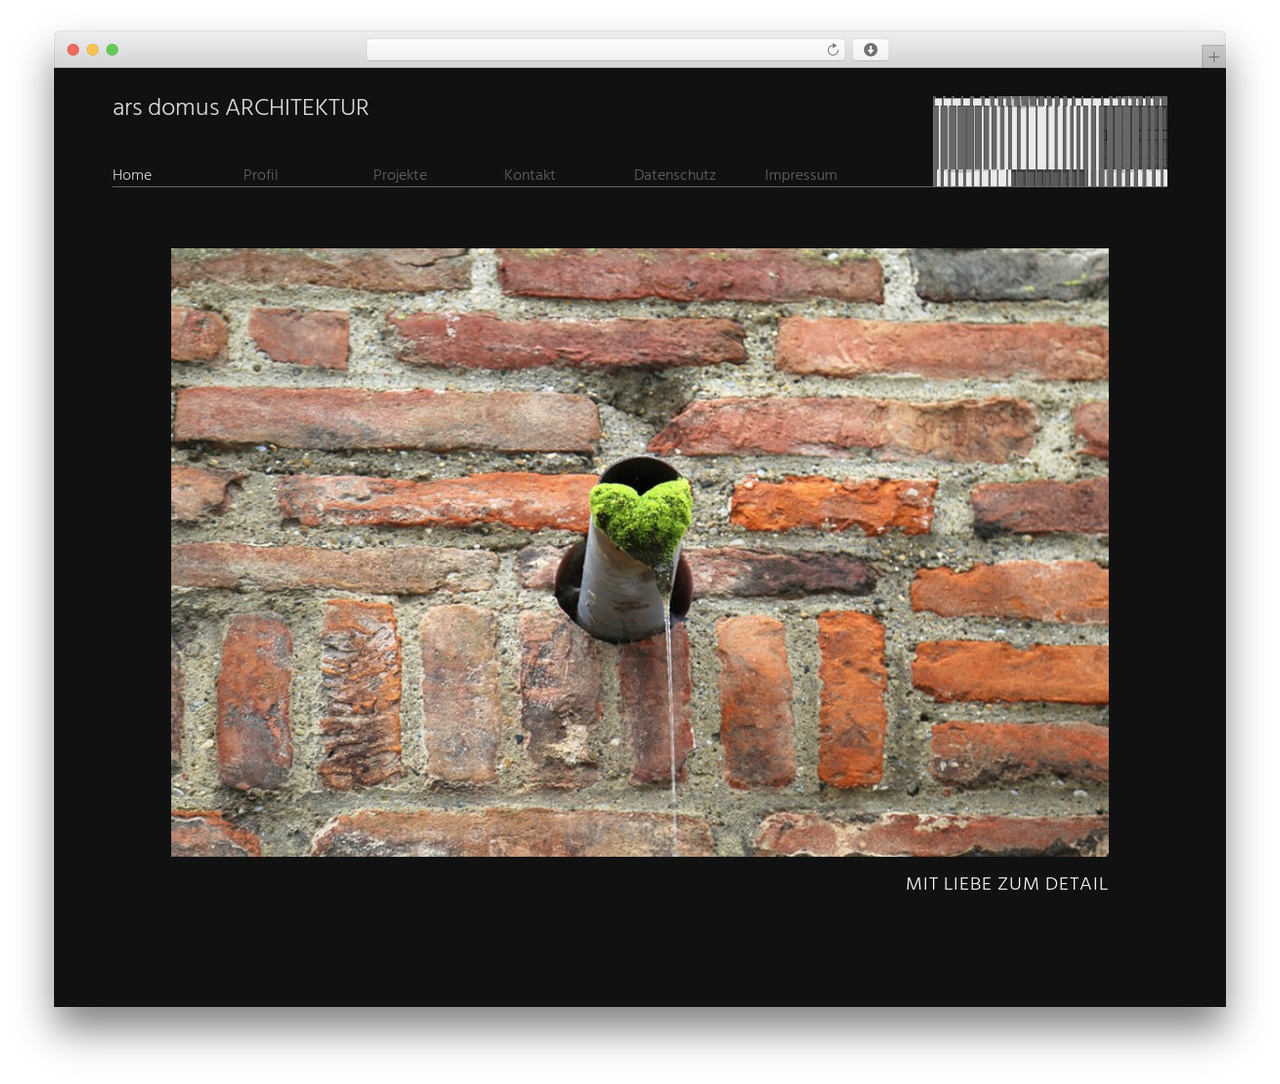Click the page reload icon

tap(832, 50)
